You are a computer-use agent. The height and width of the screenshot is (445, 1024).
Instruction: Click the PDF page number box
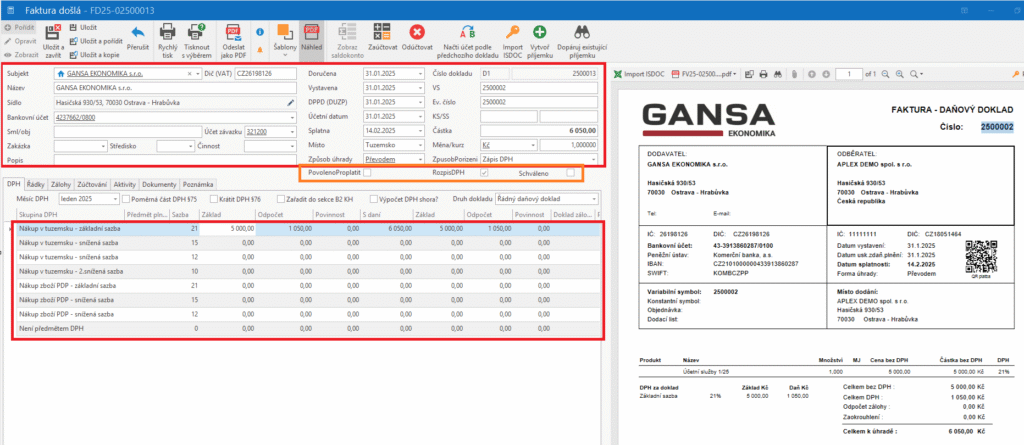pyautogui.click(x=848, y=74)
